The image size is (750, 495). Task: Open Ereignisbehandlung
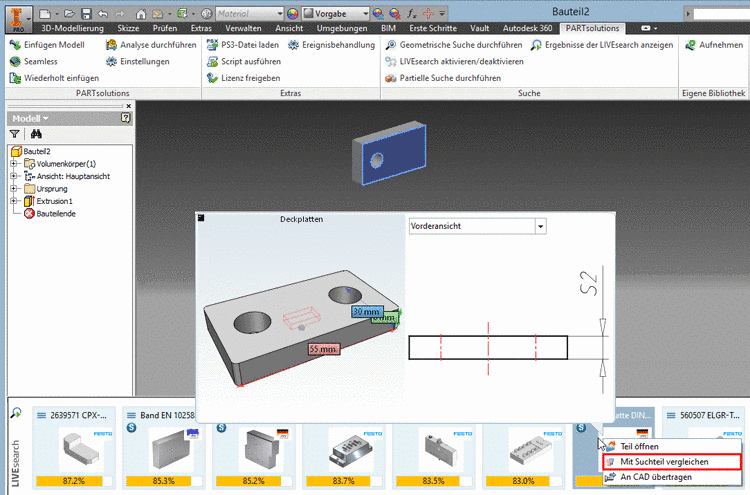click(331, 45)
